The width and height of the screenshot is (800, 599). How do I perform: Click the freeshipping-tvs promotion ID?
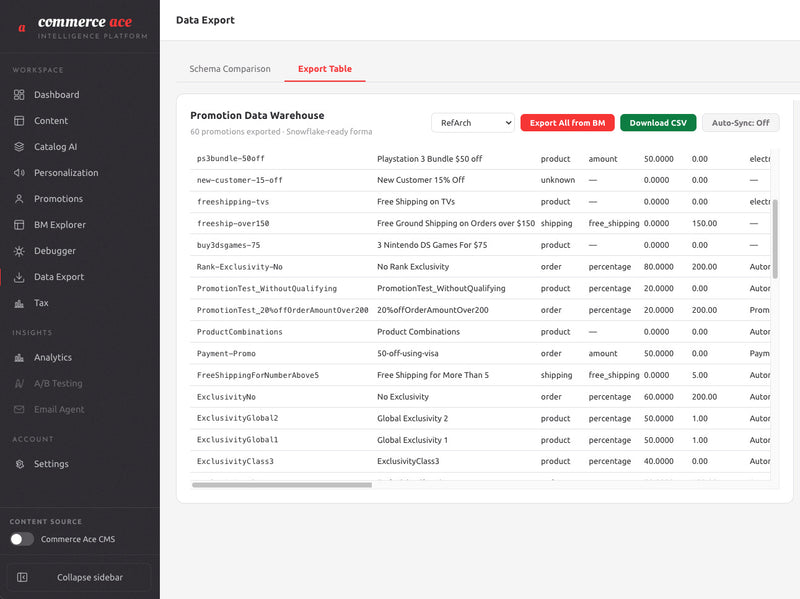(233, 202)
